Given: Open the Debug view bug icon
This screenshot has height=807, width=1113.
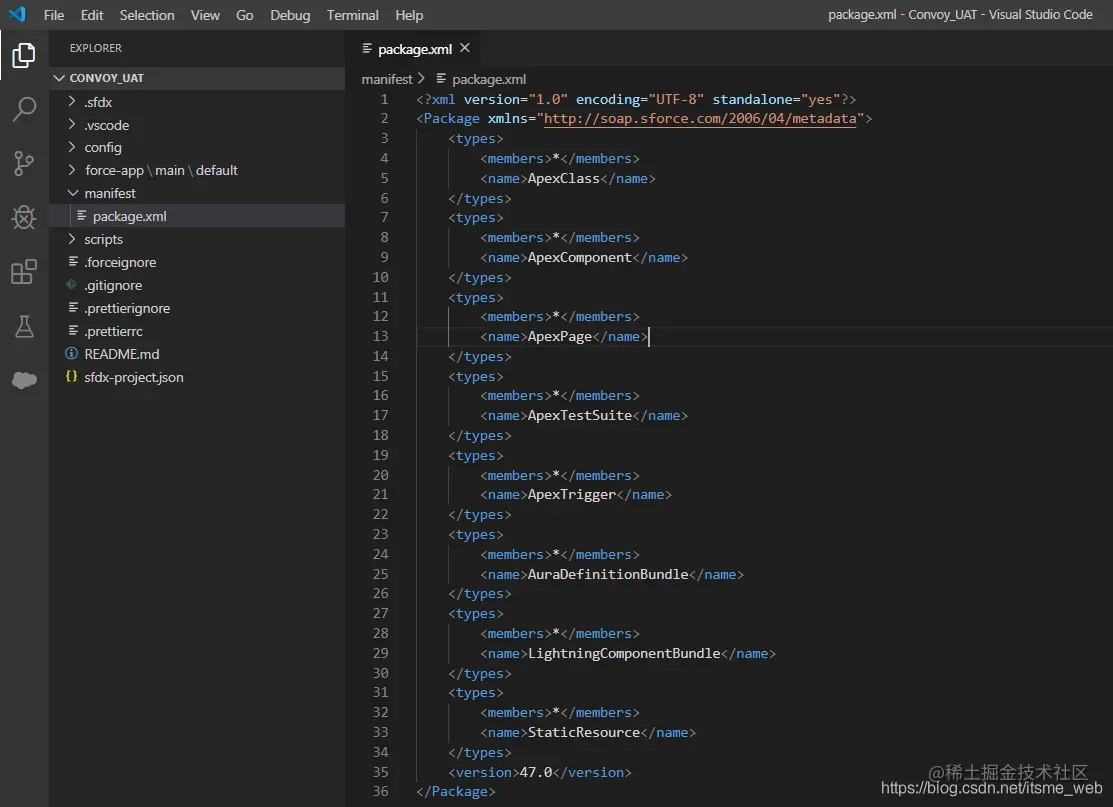Looking at the screenshot, I should 24,217.
